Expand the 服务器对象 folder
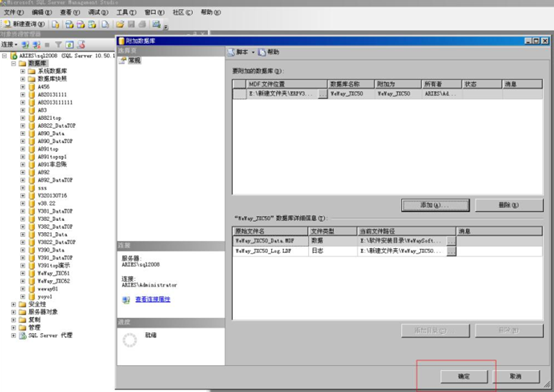Viewport: 554px width, 392px height. (x=13, y=312)
